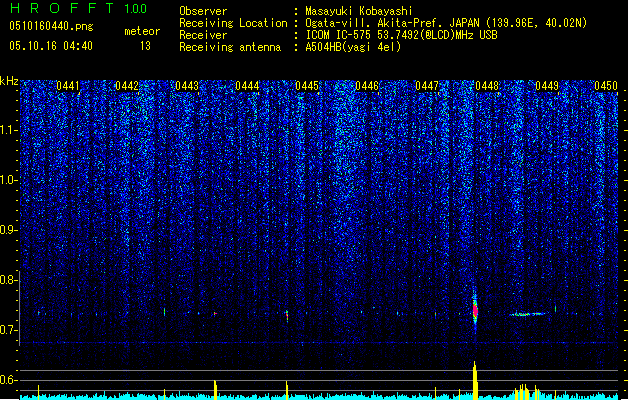
Task: Click the antenna value A504HB(yagi 4el)
Action: [x=353, y=47]
